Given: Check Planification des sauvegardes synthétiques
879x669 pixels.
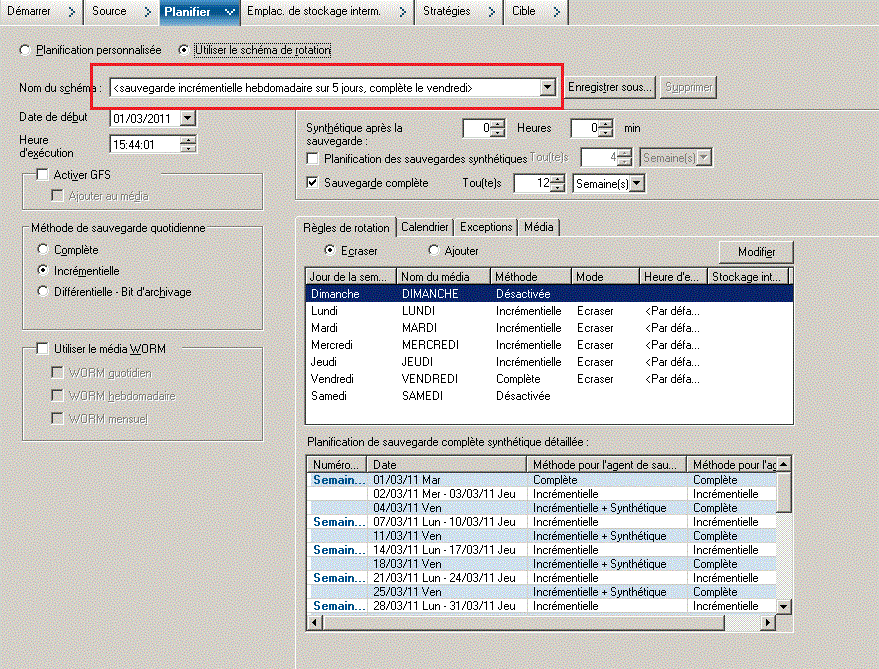Looking at the screenshot, I should (313, 158).
